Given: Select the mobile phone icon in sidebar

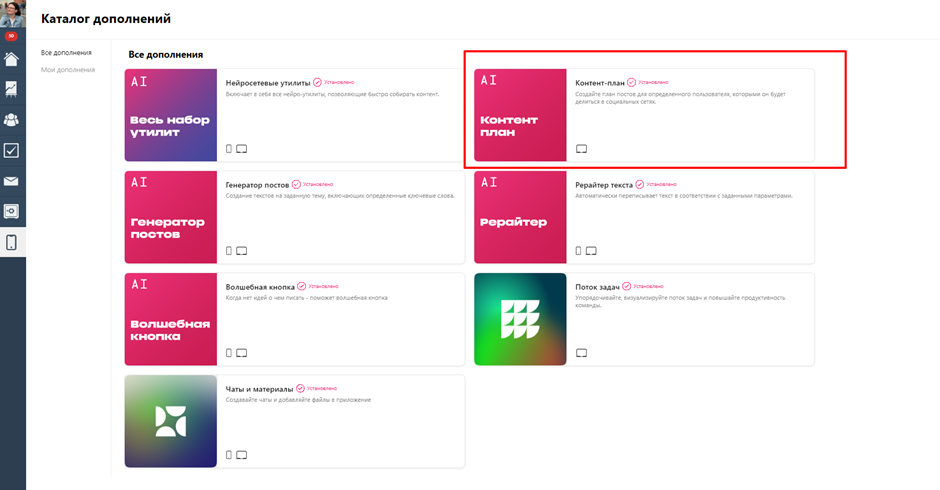Looking at the screenshot, I should point(11,242).
